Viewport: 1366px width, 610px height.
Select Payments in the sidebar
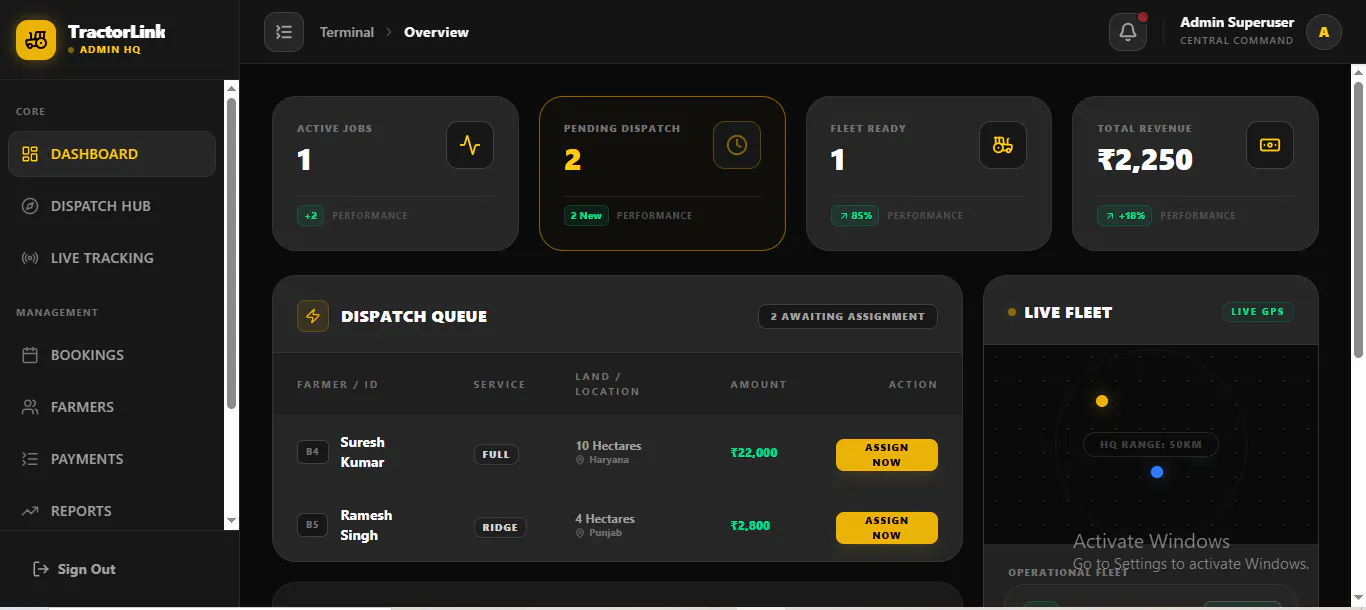click(x=112, y=459)
